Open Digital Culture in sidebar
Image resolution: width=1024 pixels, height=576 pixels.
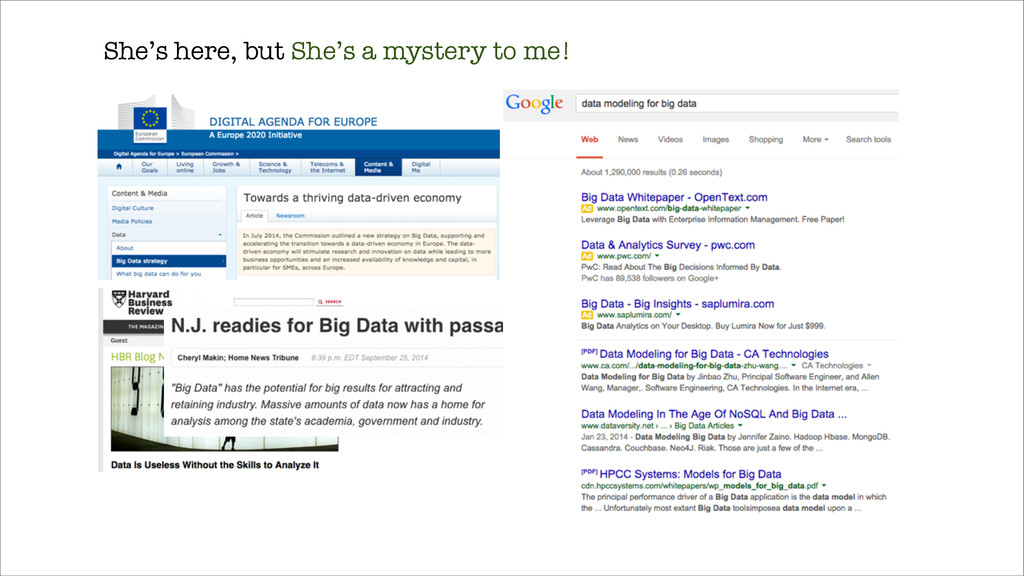point(133,208)
